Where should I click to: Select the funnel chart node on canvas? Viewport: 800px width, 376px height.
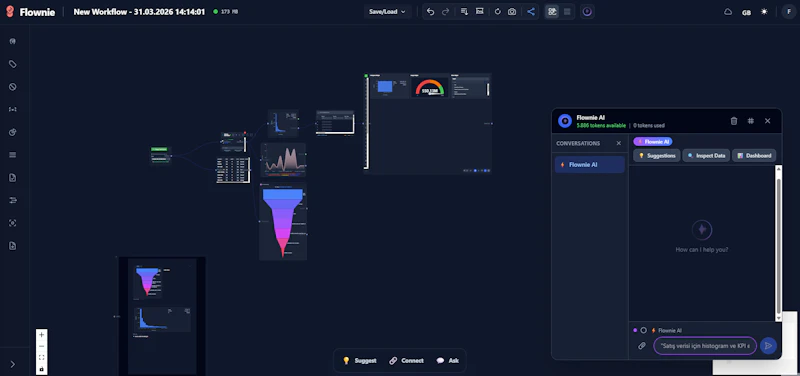(x=283, y=221)
